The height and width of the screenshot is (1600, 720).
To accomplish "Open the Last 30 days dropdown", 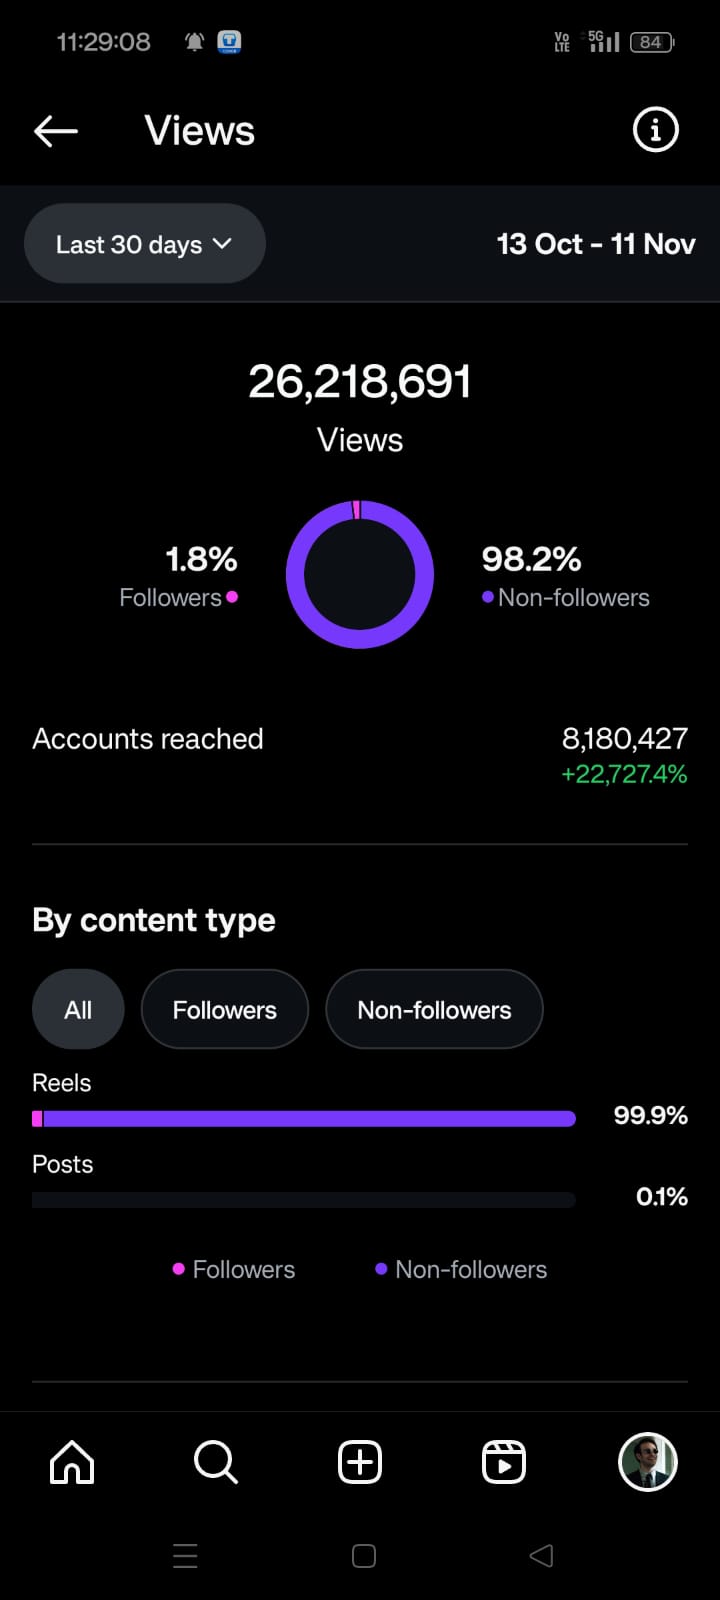I will point(144,244).
